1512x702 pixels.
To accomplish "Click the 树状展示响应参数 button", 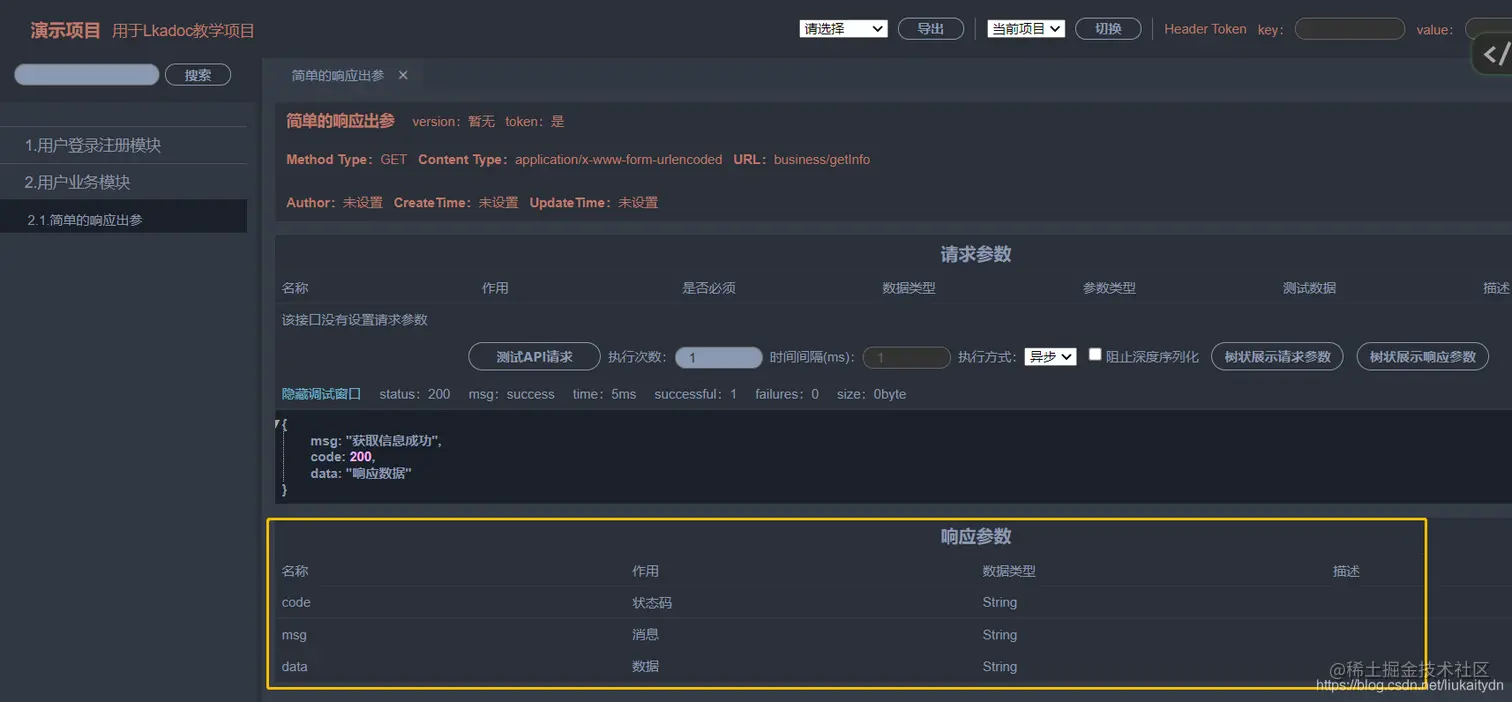I will (1422, 356).
